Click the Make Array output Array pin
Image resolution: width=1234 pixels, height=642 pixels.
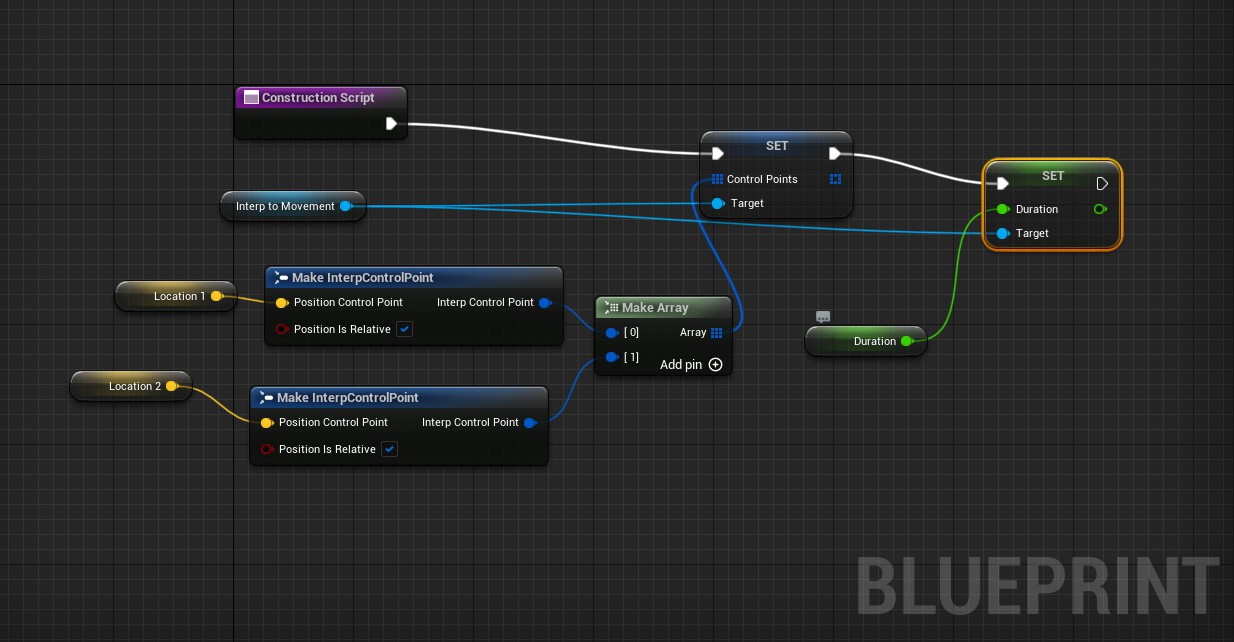point(716,333)
